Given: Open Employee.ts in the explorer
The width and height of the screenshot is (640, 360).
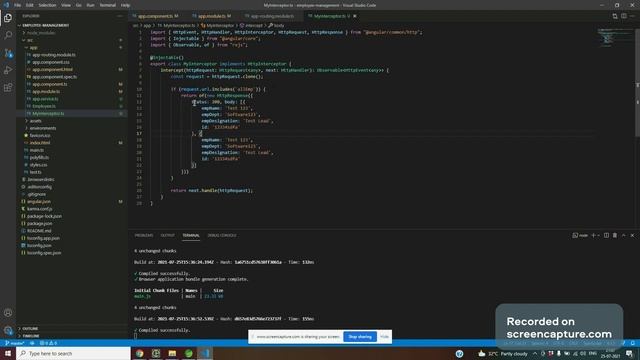Looking at the screenshot, I should coord(44,106).
